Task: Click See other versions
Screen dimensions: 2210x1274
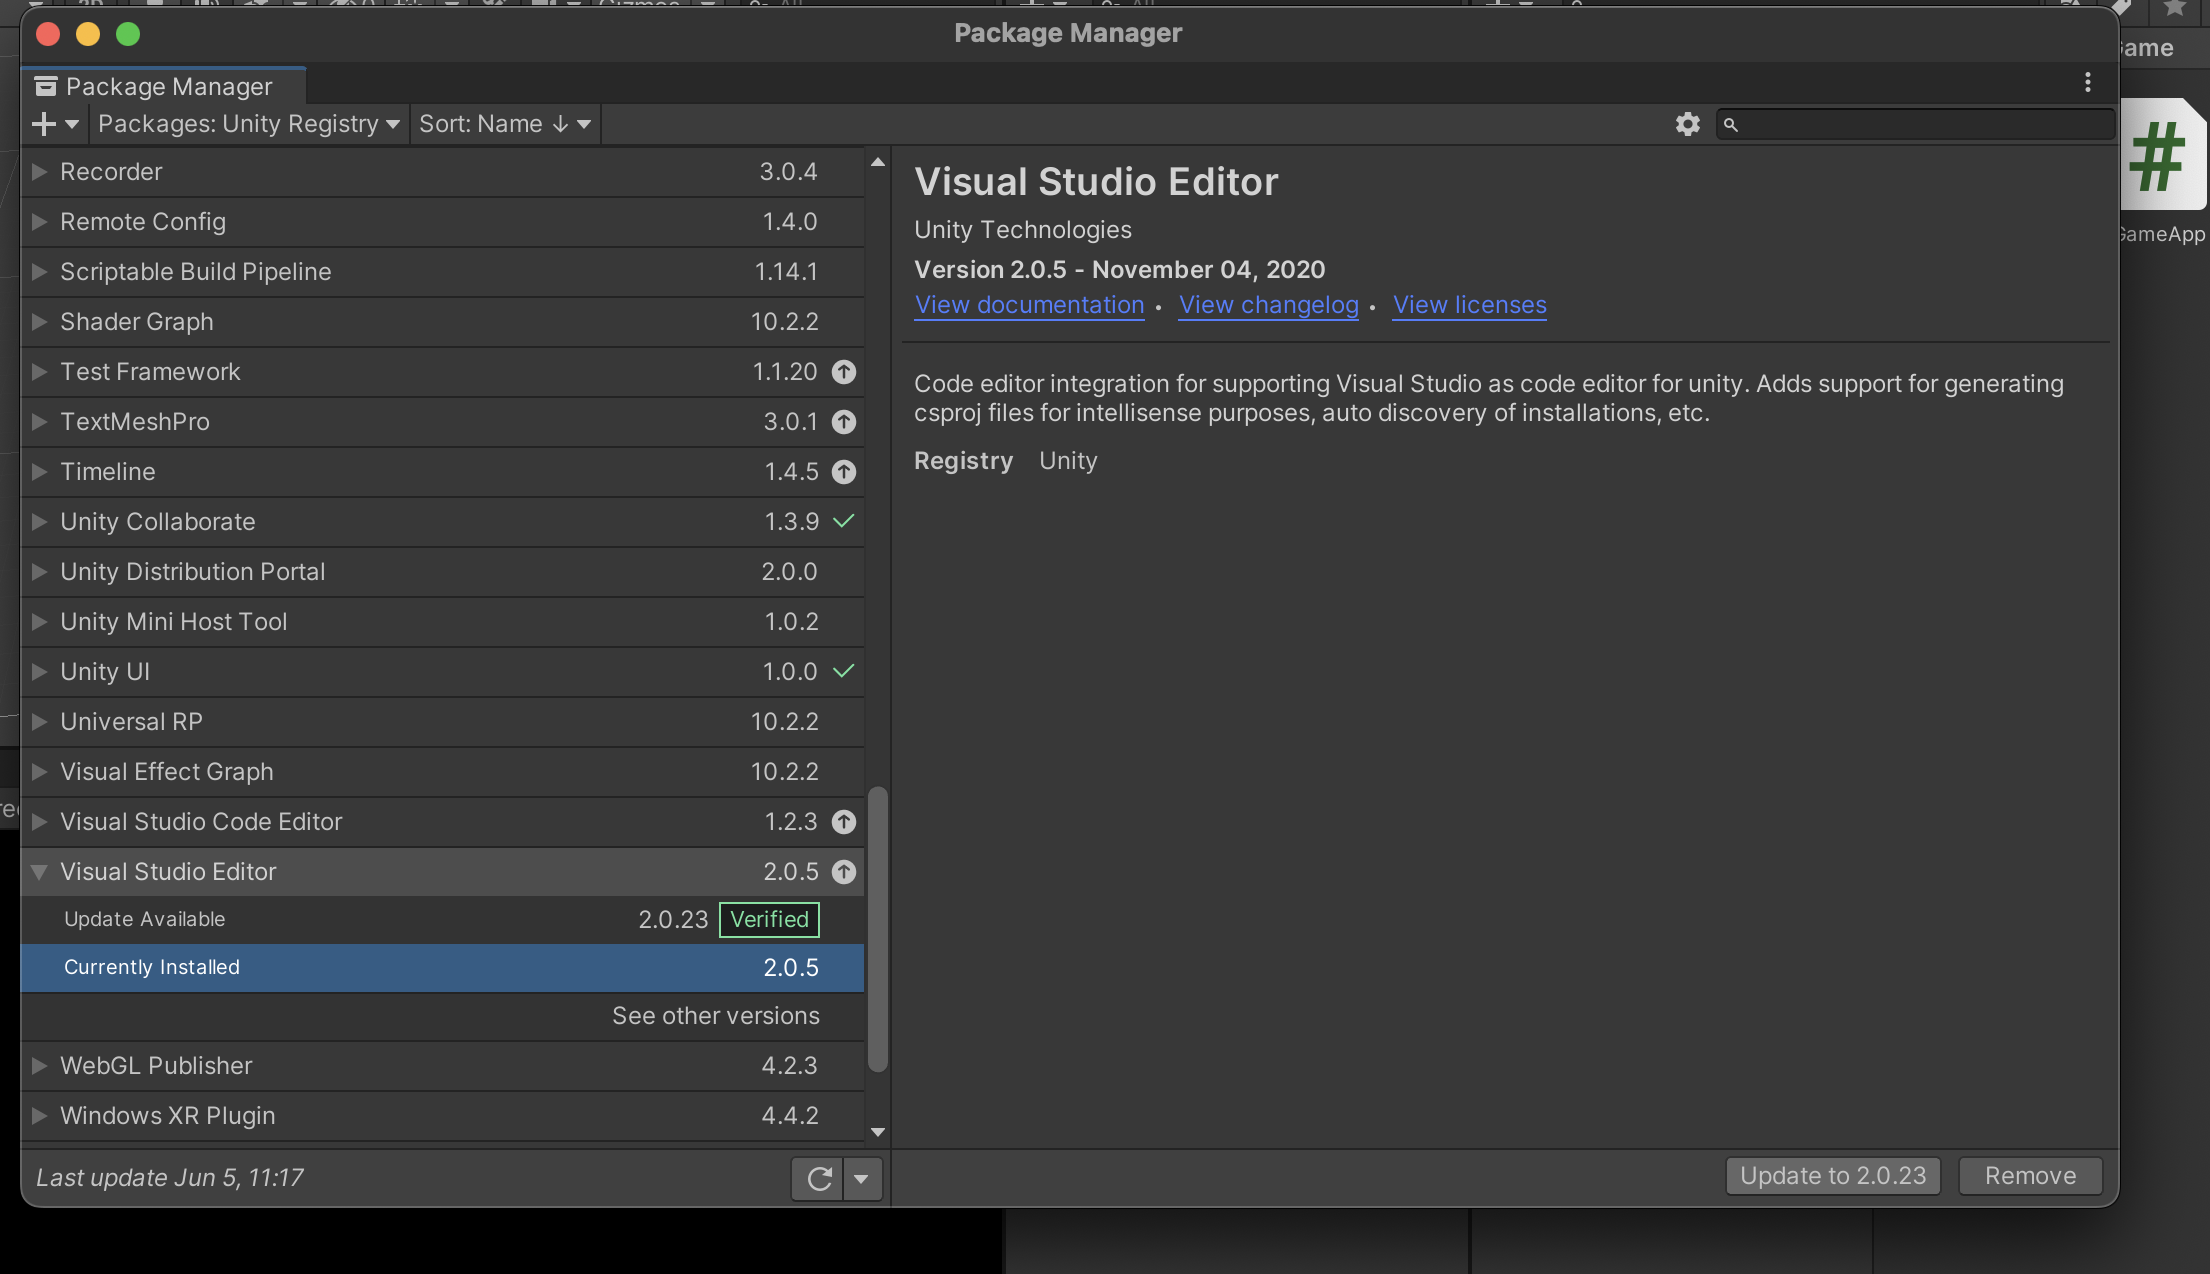Action: tap(716, 1016)
